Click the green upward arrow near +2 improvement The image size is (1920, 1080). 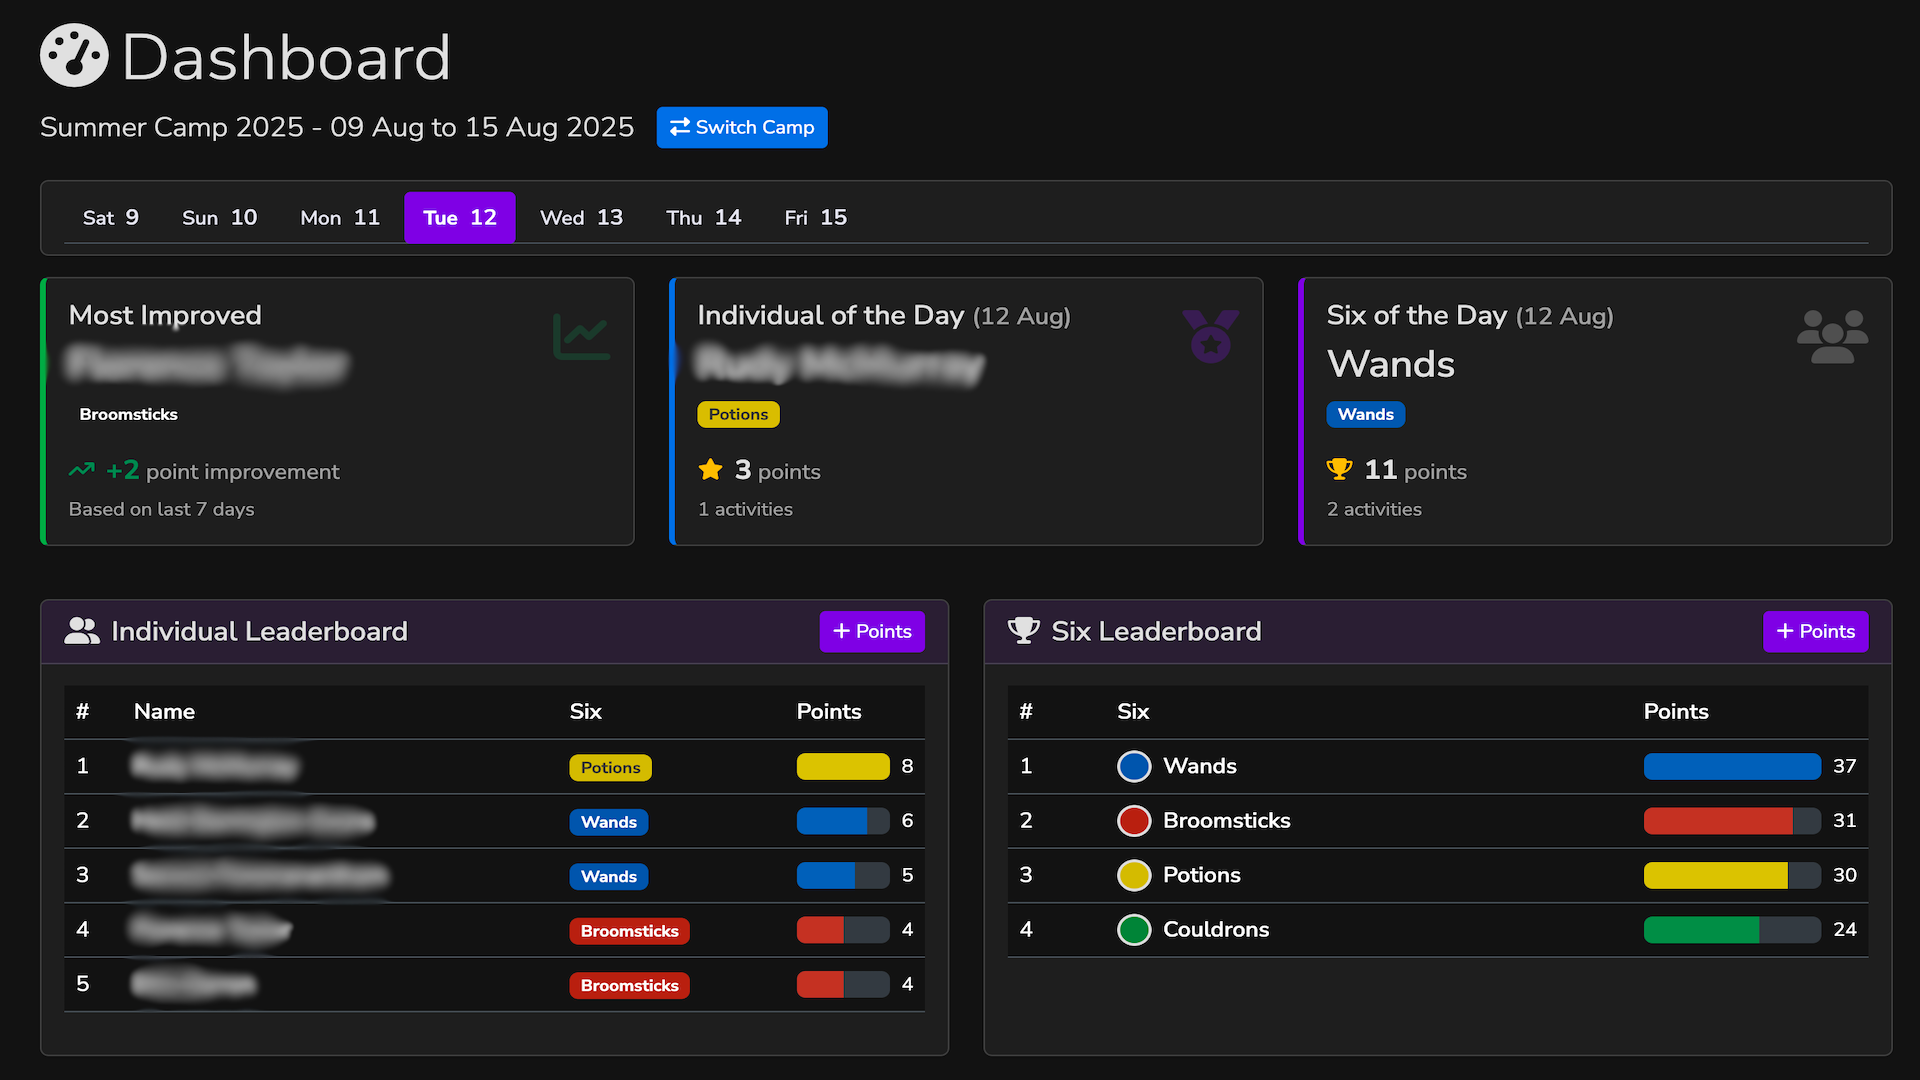tap(82, 470)
